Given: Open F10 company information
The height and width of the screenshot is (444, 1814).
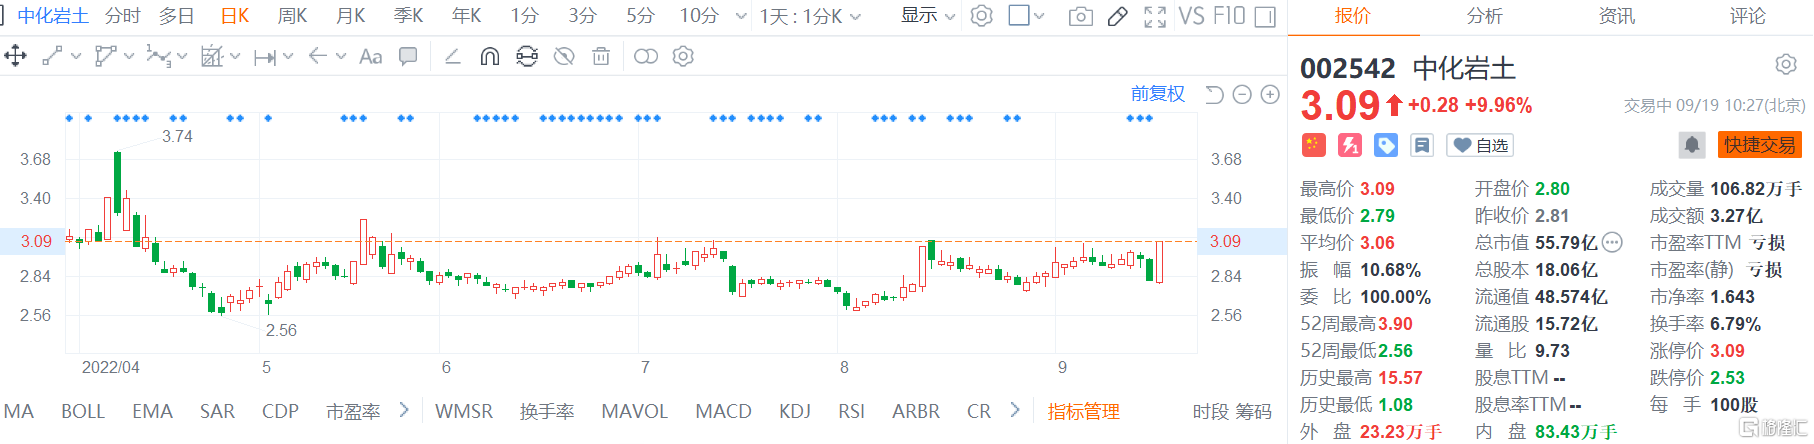Looking at the screenshot, I should 1229,16.
